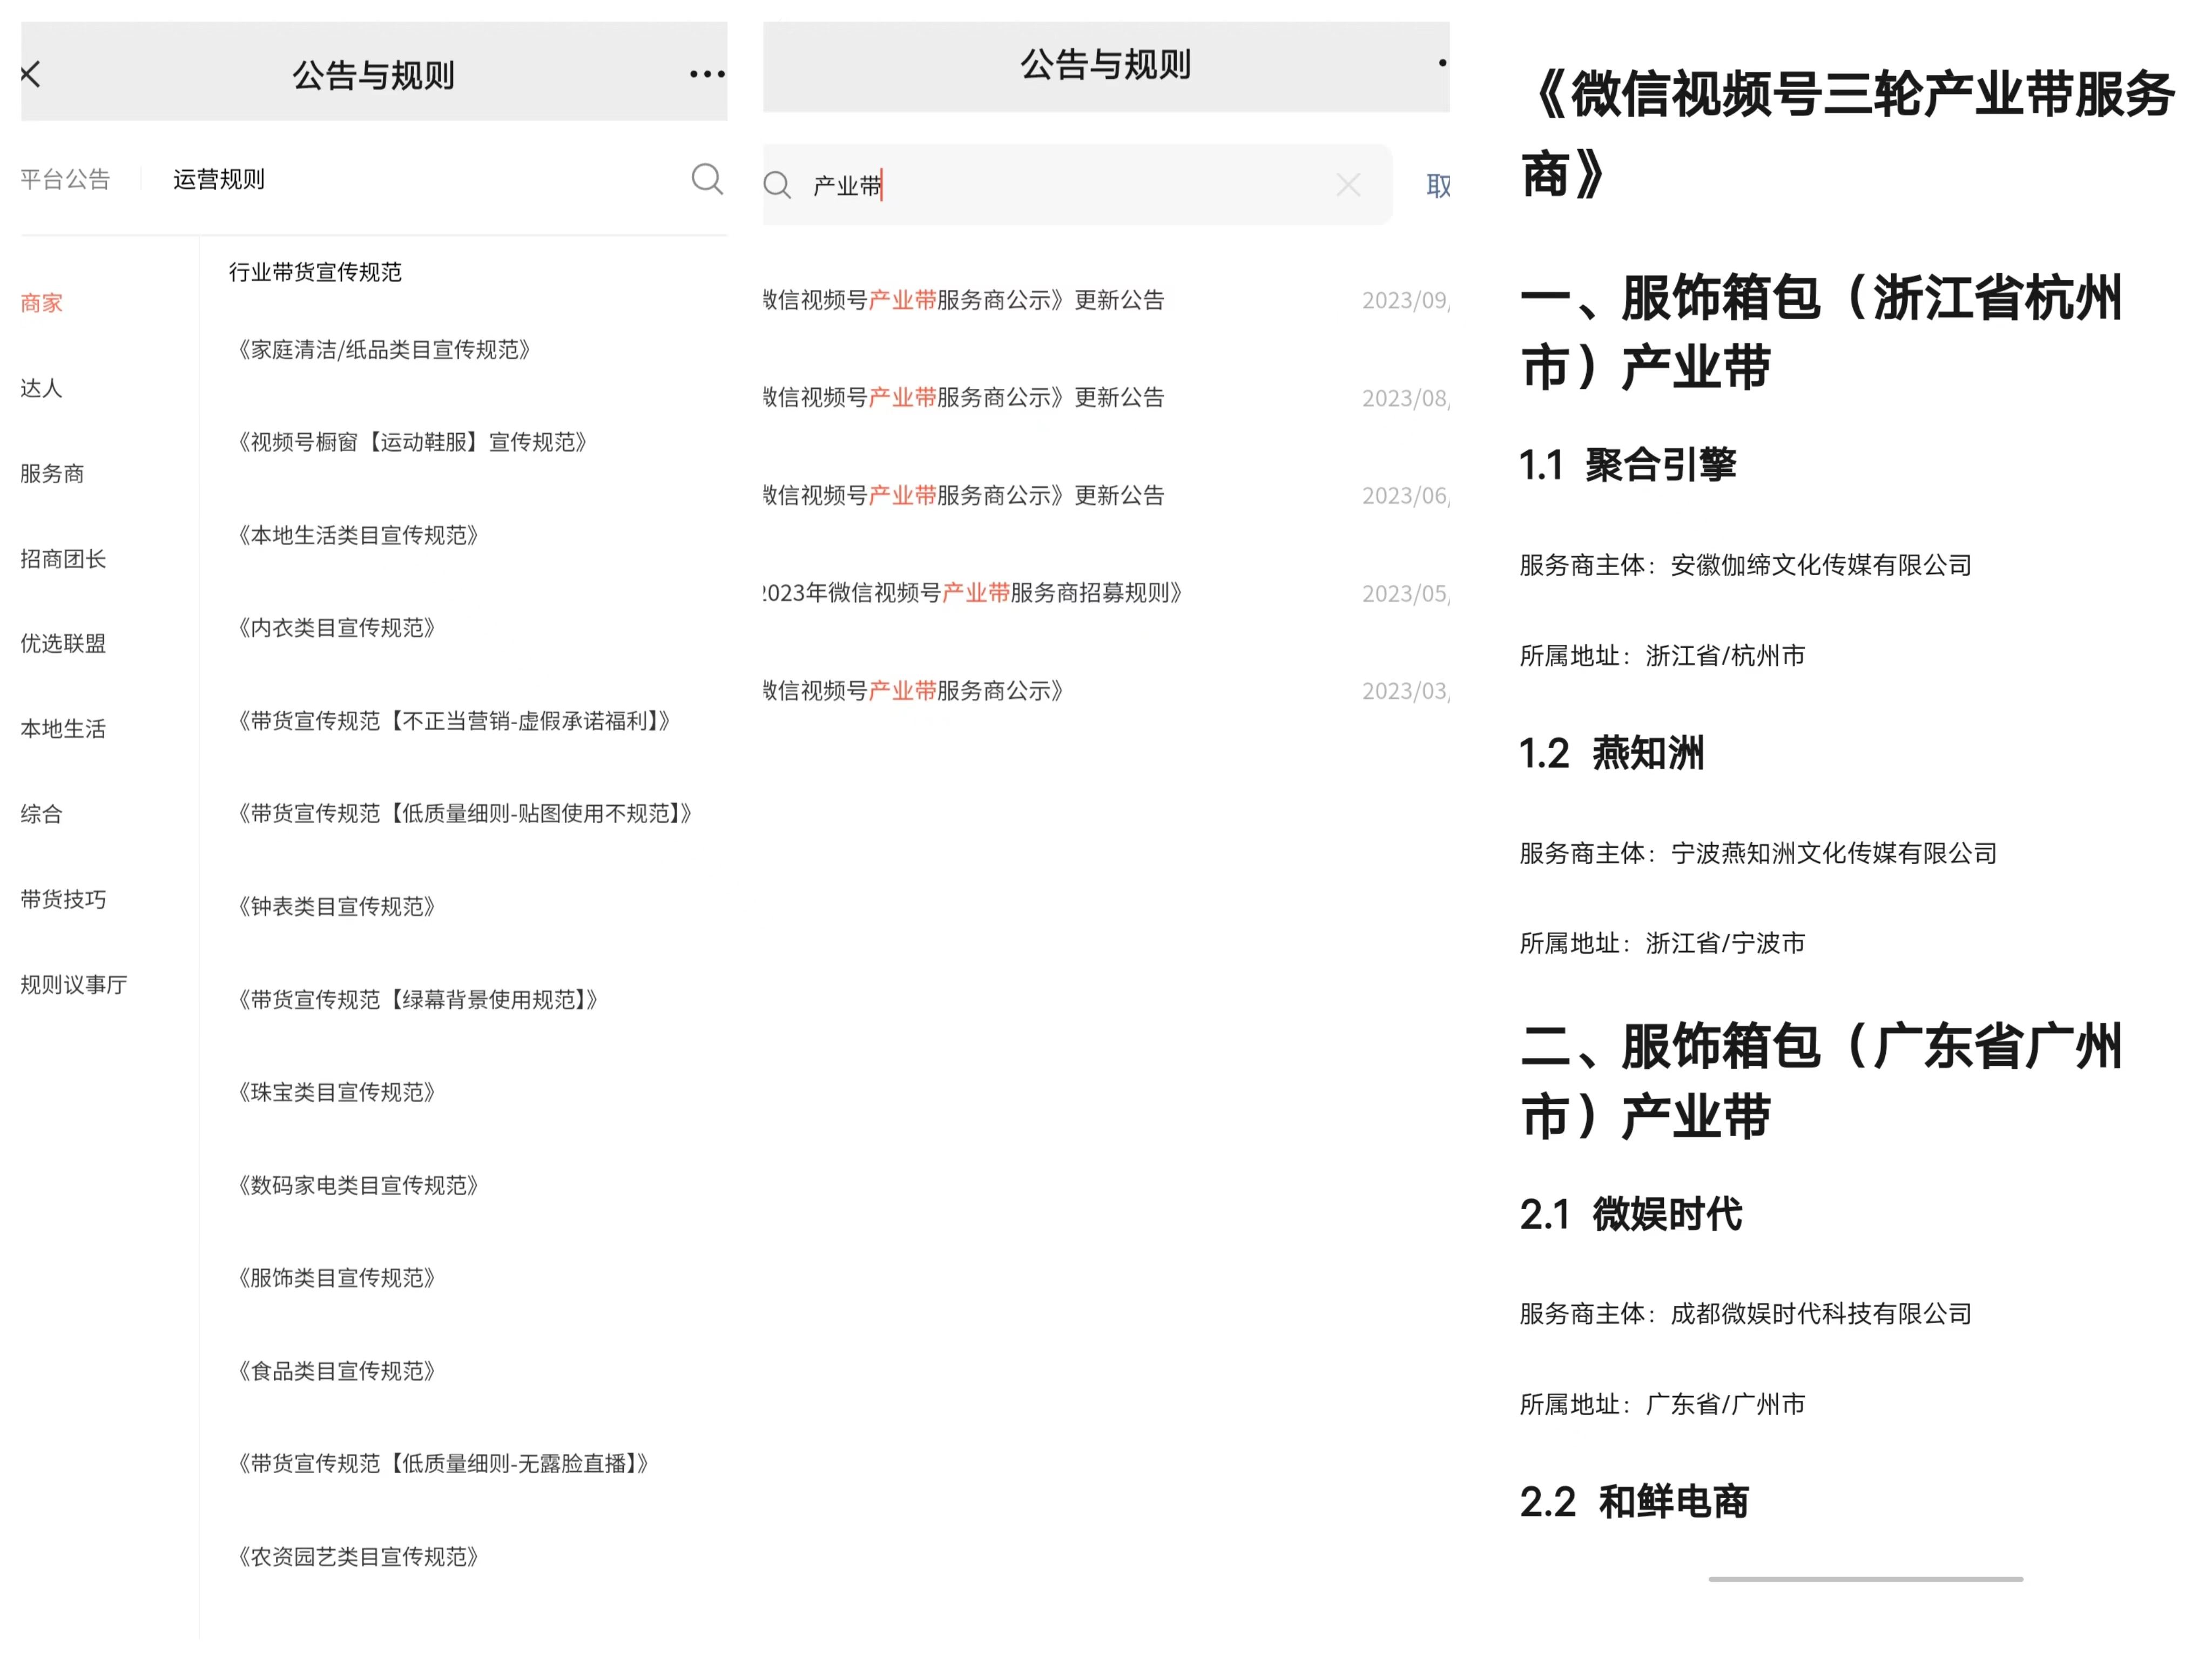Viewport: 2212px width, 1659px height.
Task: Click 宁波燕知洲文化传媒有限公司 text
Action: [1834, 853]
